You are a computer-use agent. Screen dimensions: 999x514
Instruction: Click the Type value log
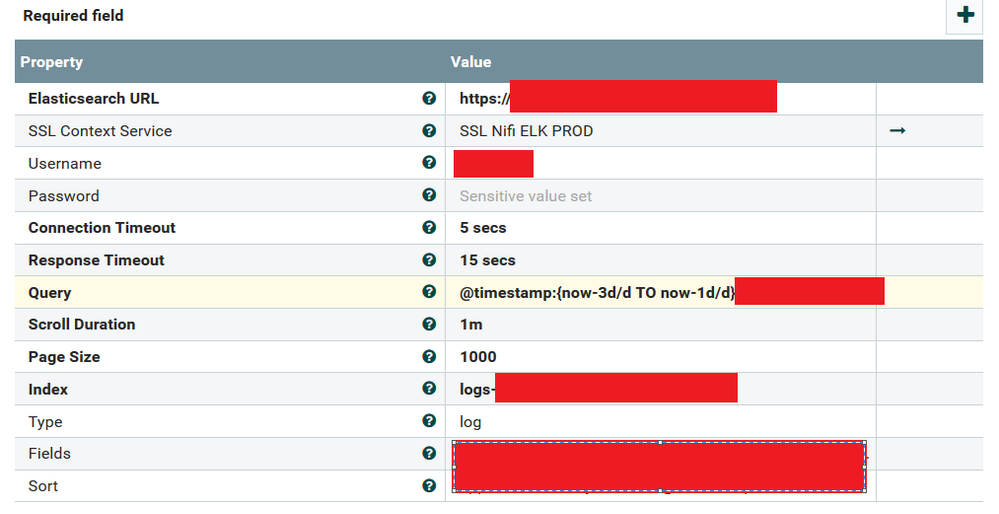tap(470, 422)
